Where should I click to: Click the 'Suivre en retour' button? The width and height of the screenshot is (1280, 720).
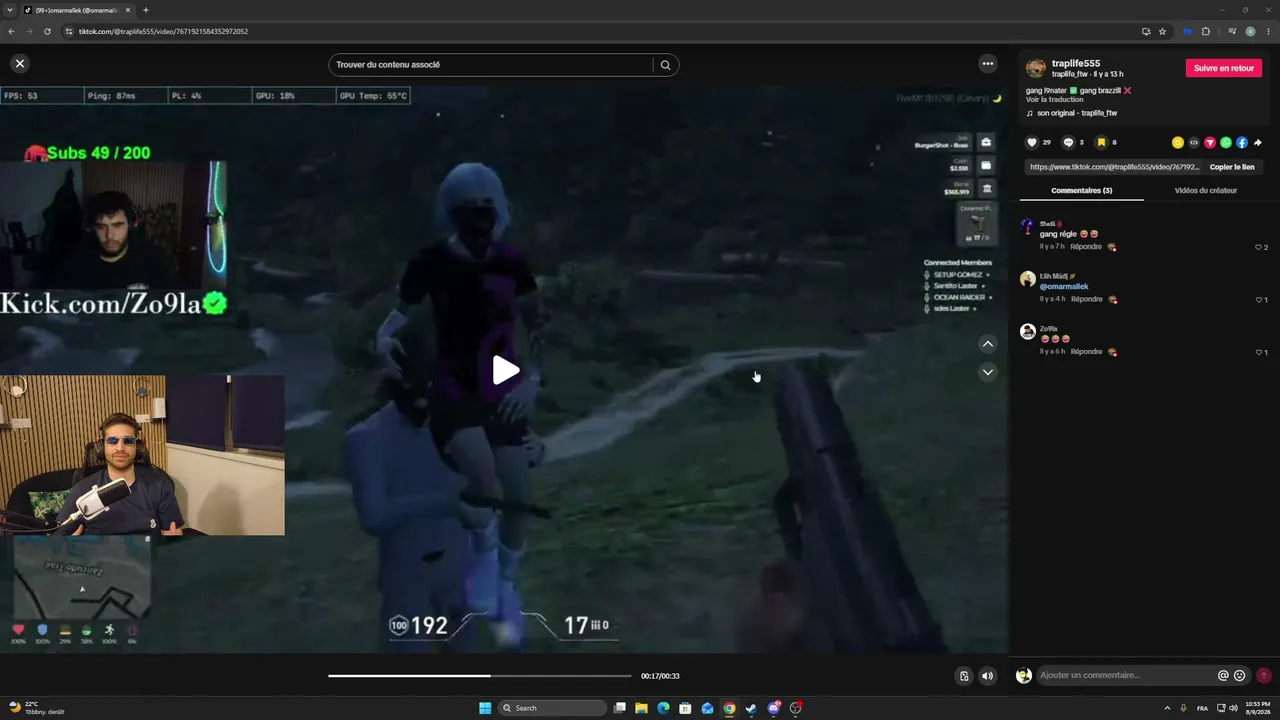click(1224, 68)
